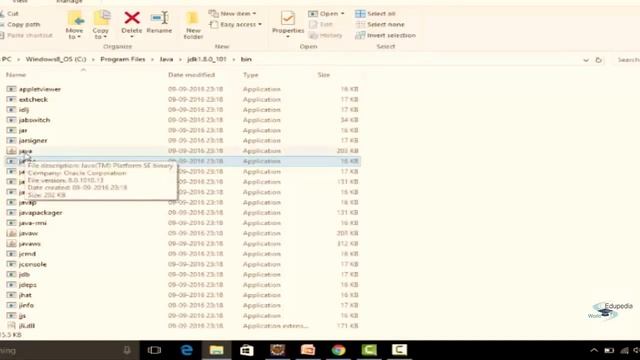Click the Program Files breadcrumb

click(123, 59)
